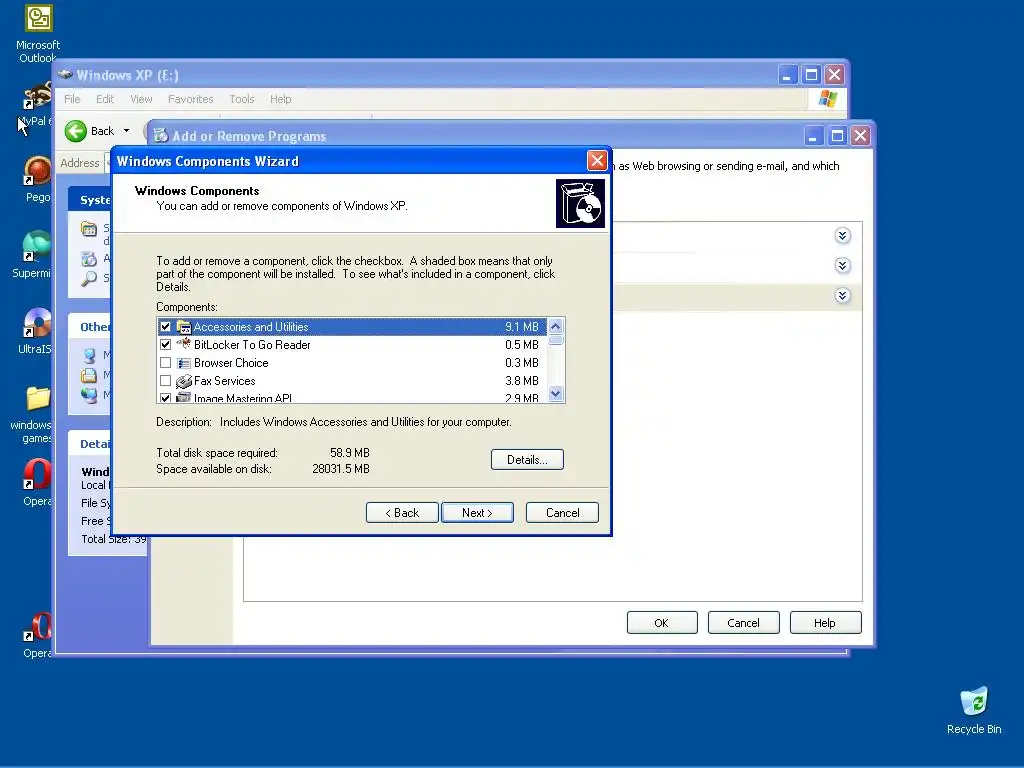Click the BitLocker To Go Reader icon
The height and width of the screenshot is (768, 1024).
click(x=184, y=344)
